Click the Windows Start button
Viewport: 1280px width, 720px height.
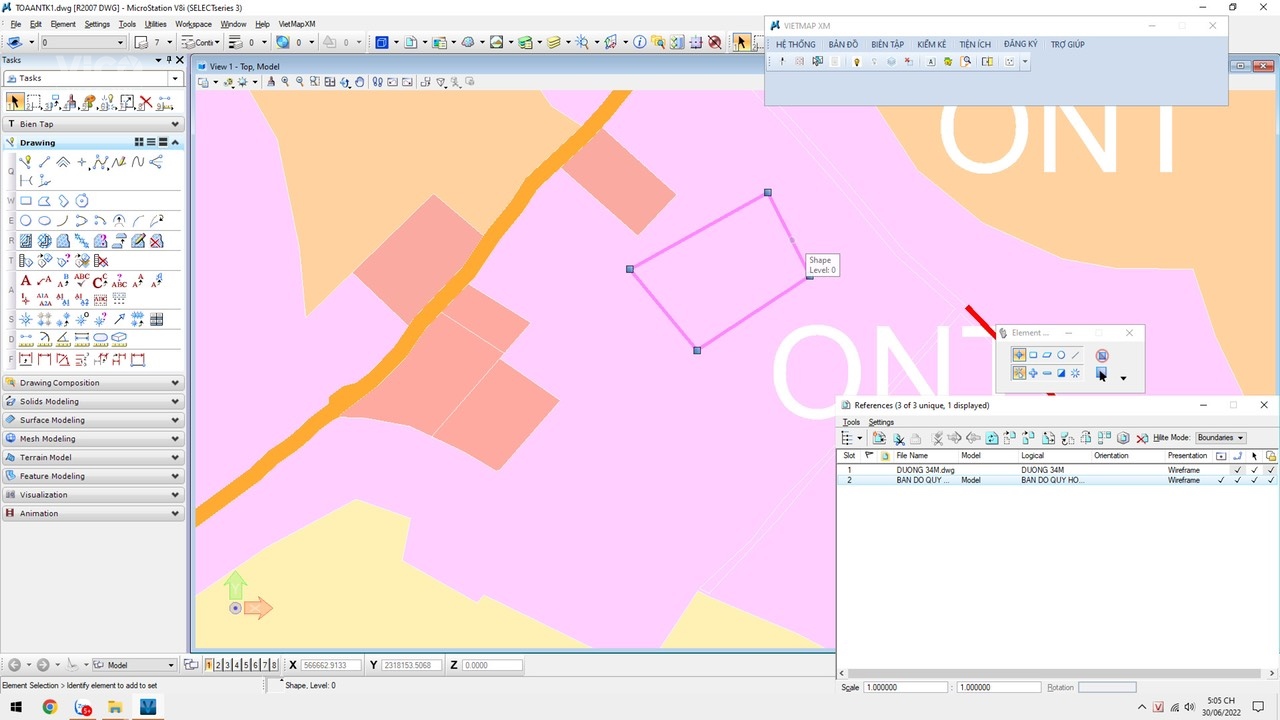16,707
